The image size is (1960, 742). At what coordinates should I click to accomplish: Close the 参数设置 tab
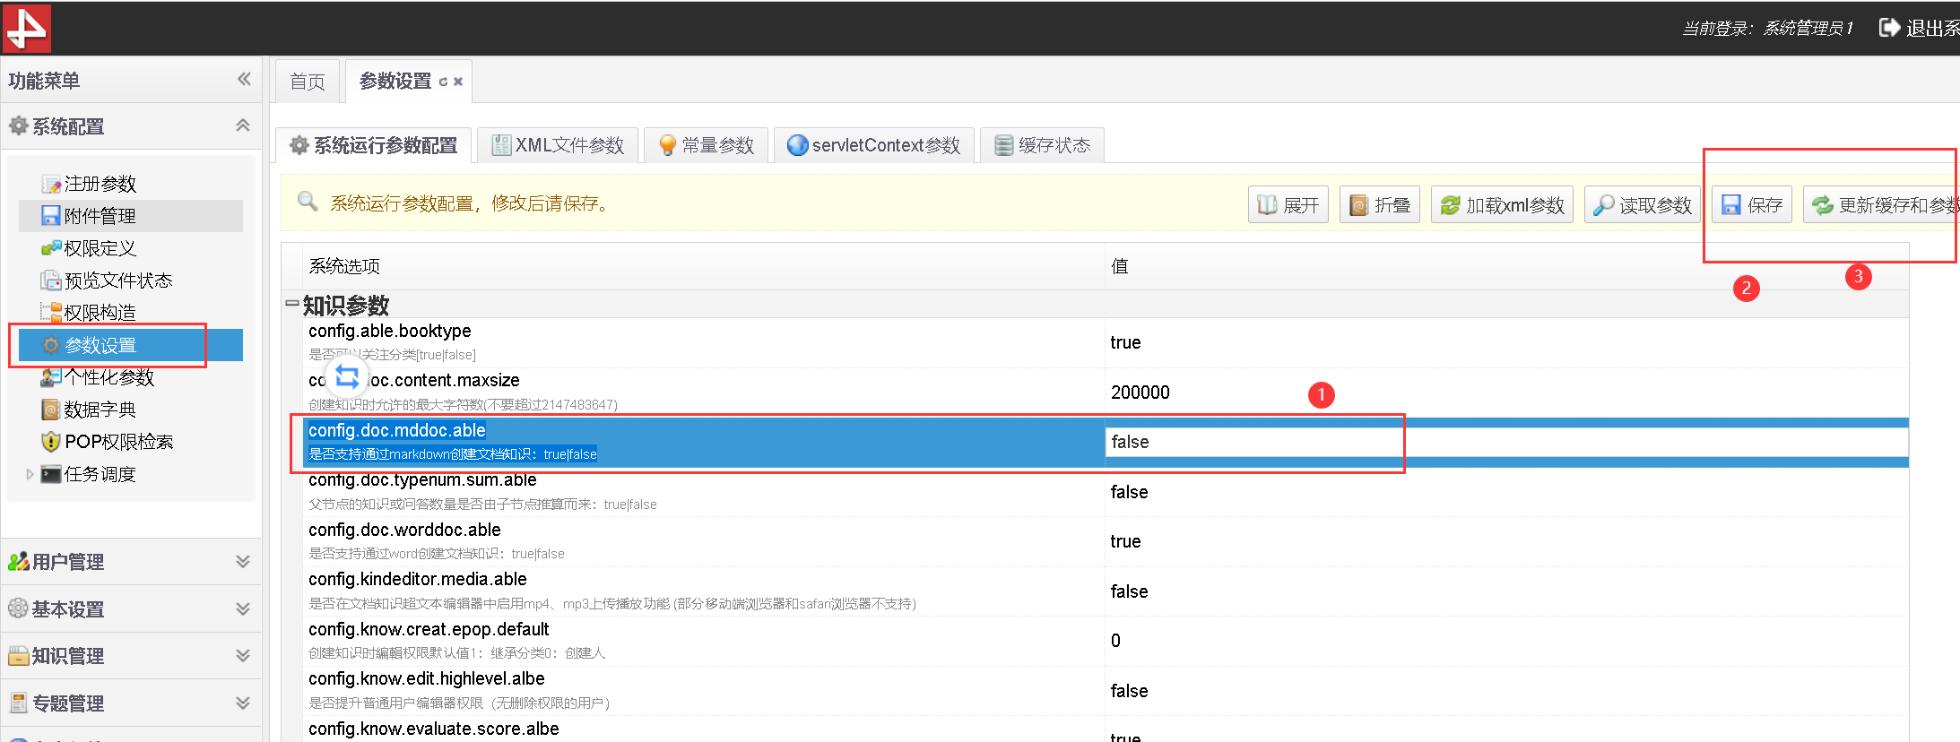click(x=458, y=82)
